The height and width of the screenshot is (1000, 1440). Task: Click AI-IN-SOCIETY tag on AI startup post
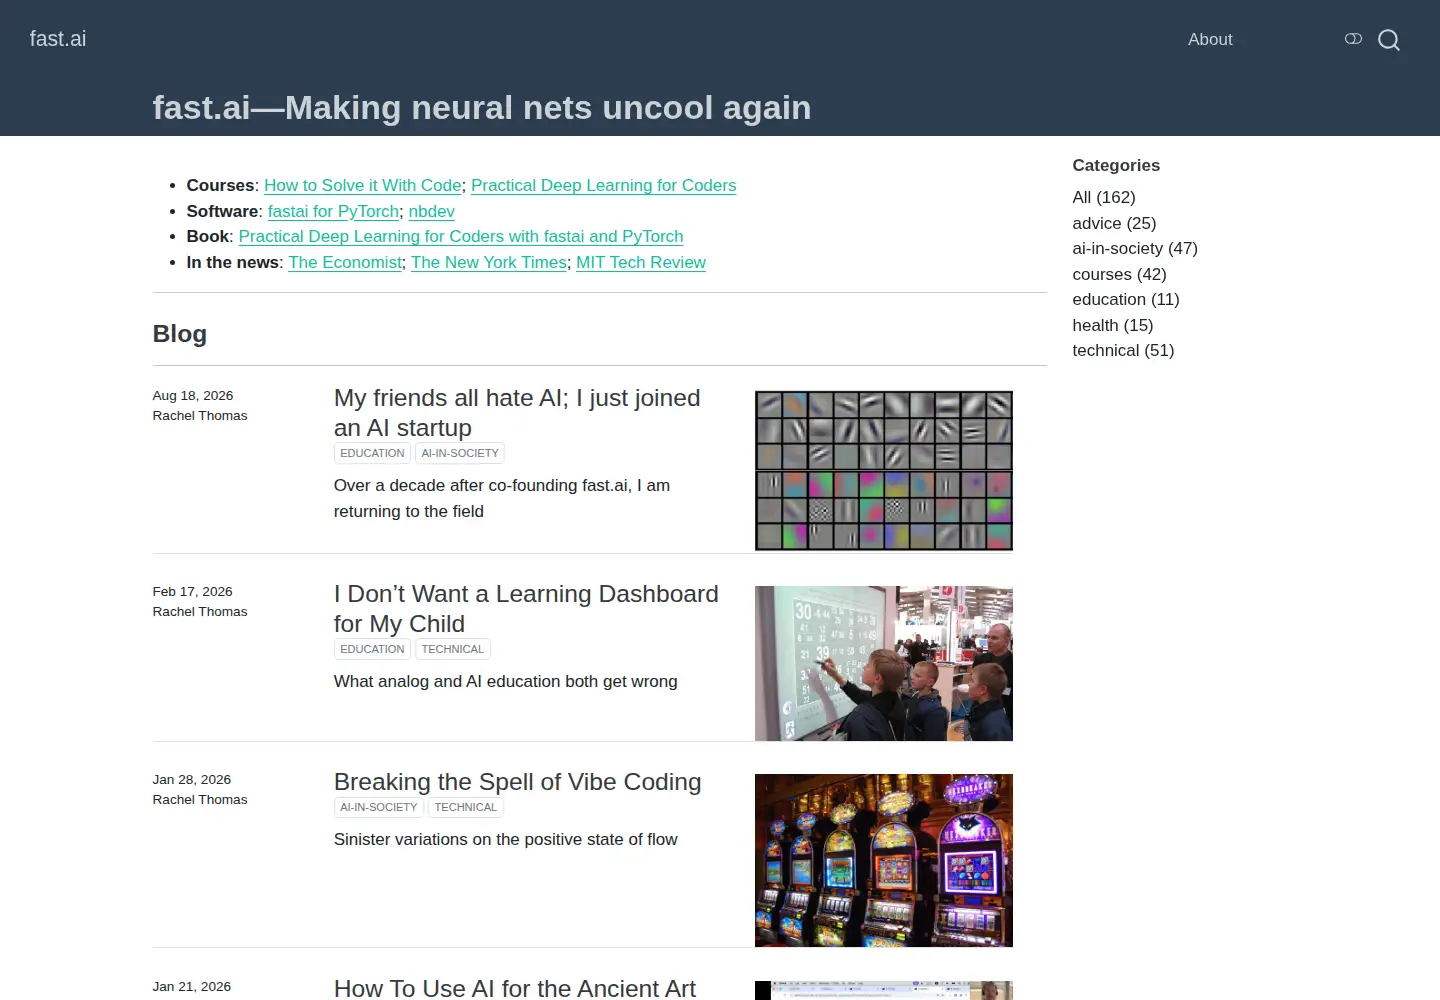[460, 453]
